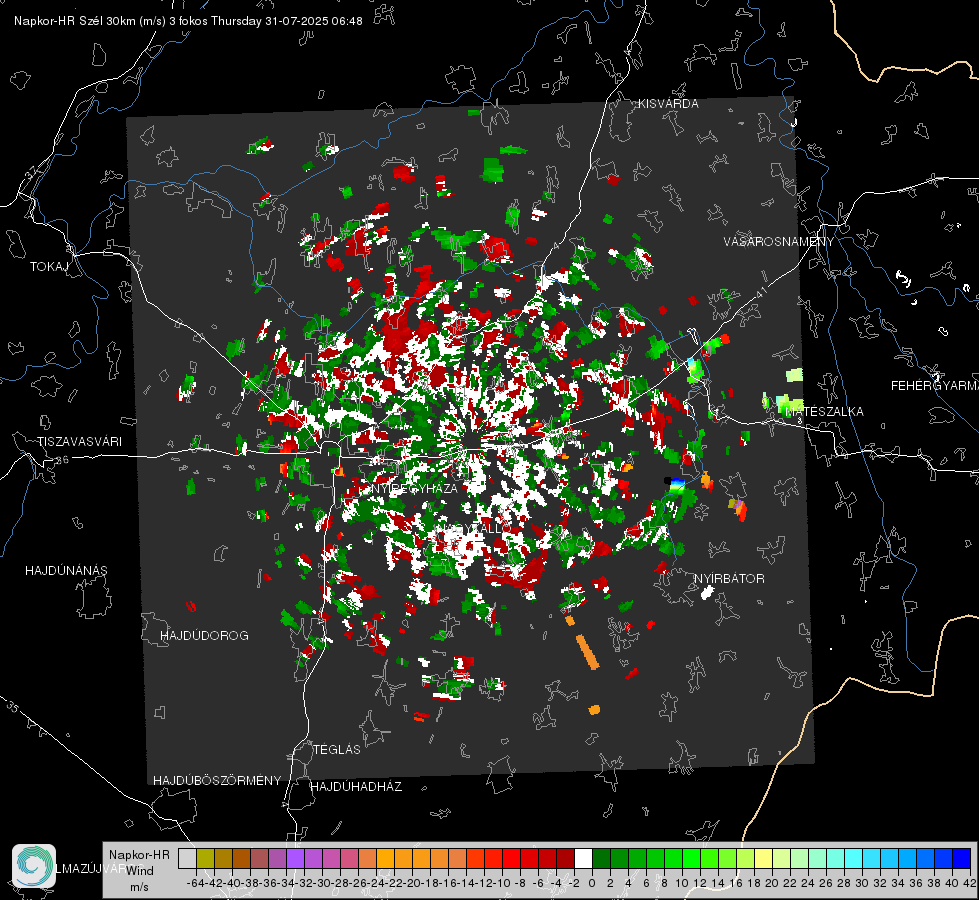Select the TÉGLÁS city label

(x=336, y=750)
